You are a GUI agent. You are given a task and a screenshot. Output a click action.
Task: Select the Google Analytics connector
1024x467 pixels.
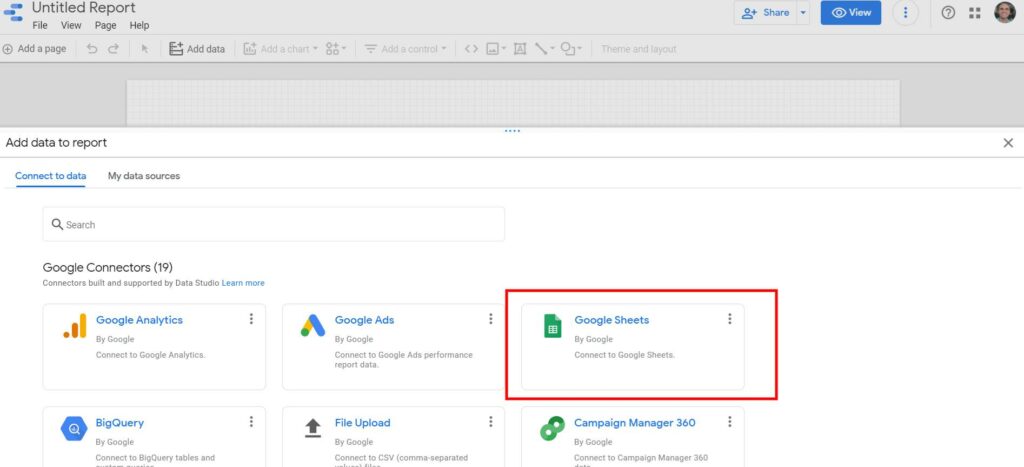154,347
